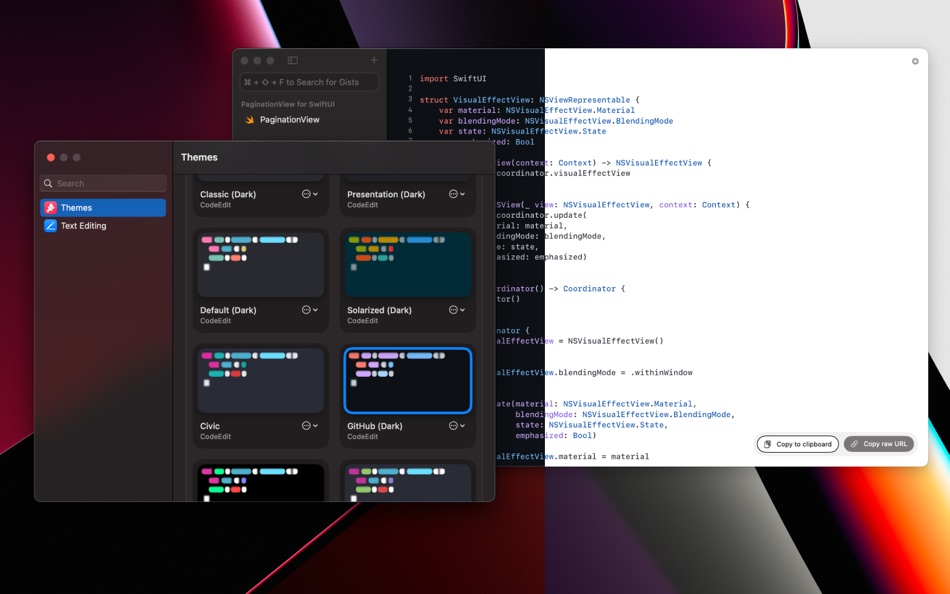Open the ellipsis options on Solarized (Dark) theme
950x594 pixels.
point(455,309)
